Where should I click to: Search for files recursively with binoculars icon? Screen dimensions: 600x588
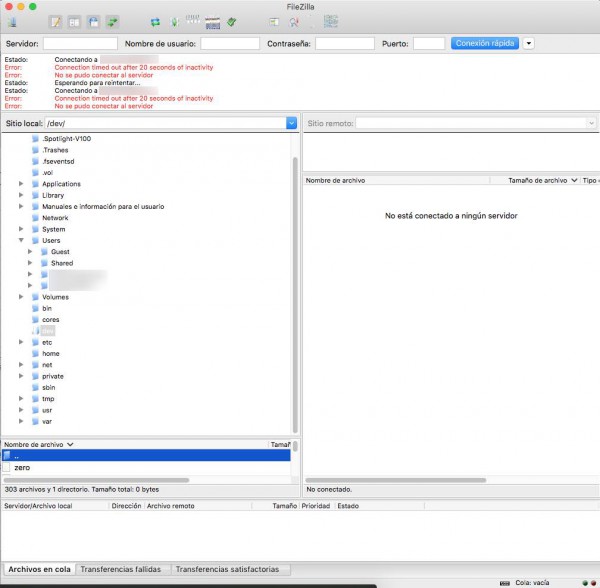tap(331, 21)
